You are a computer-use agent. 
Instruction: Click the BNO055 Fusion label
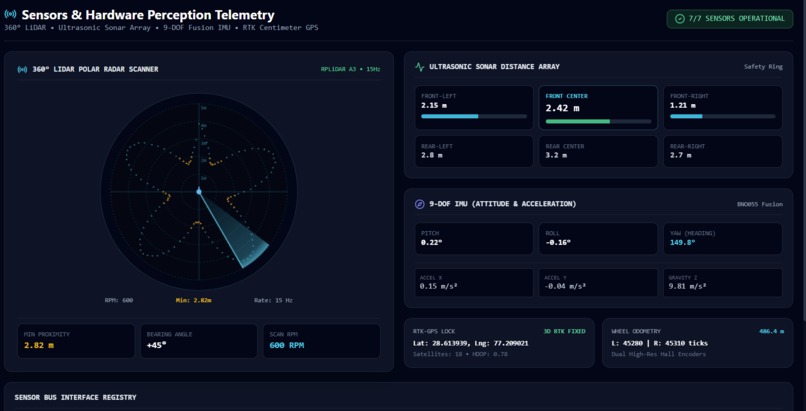760,204
